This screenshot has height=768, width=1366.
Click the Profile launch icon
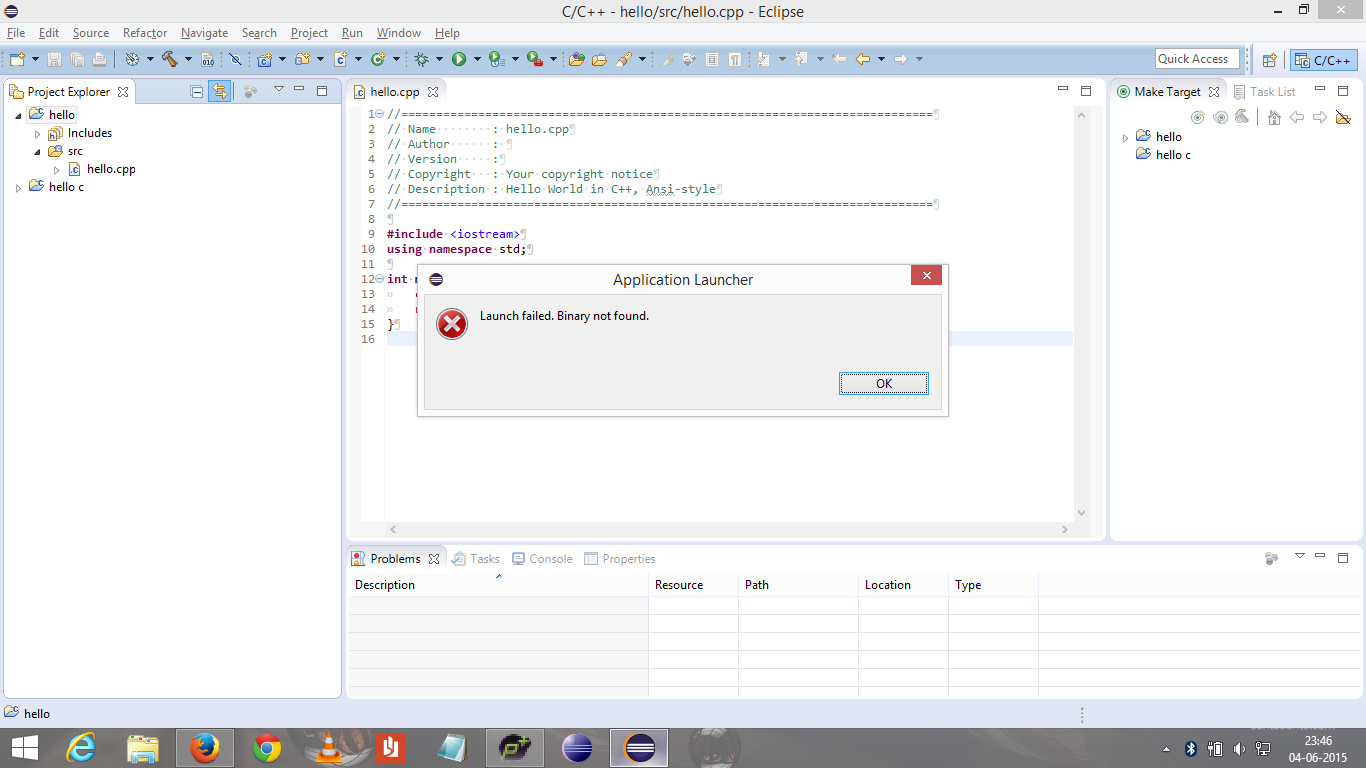pos(497,60)
